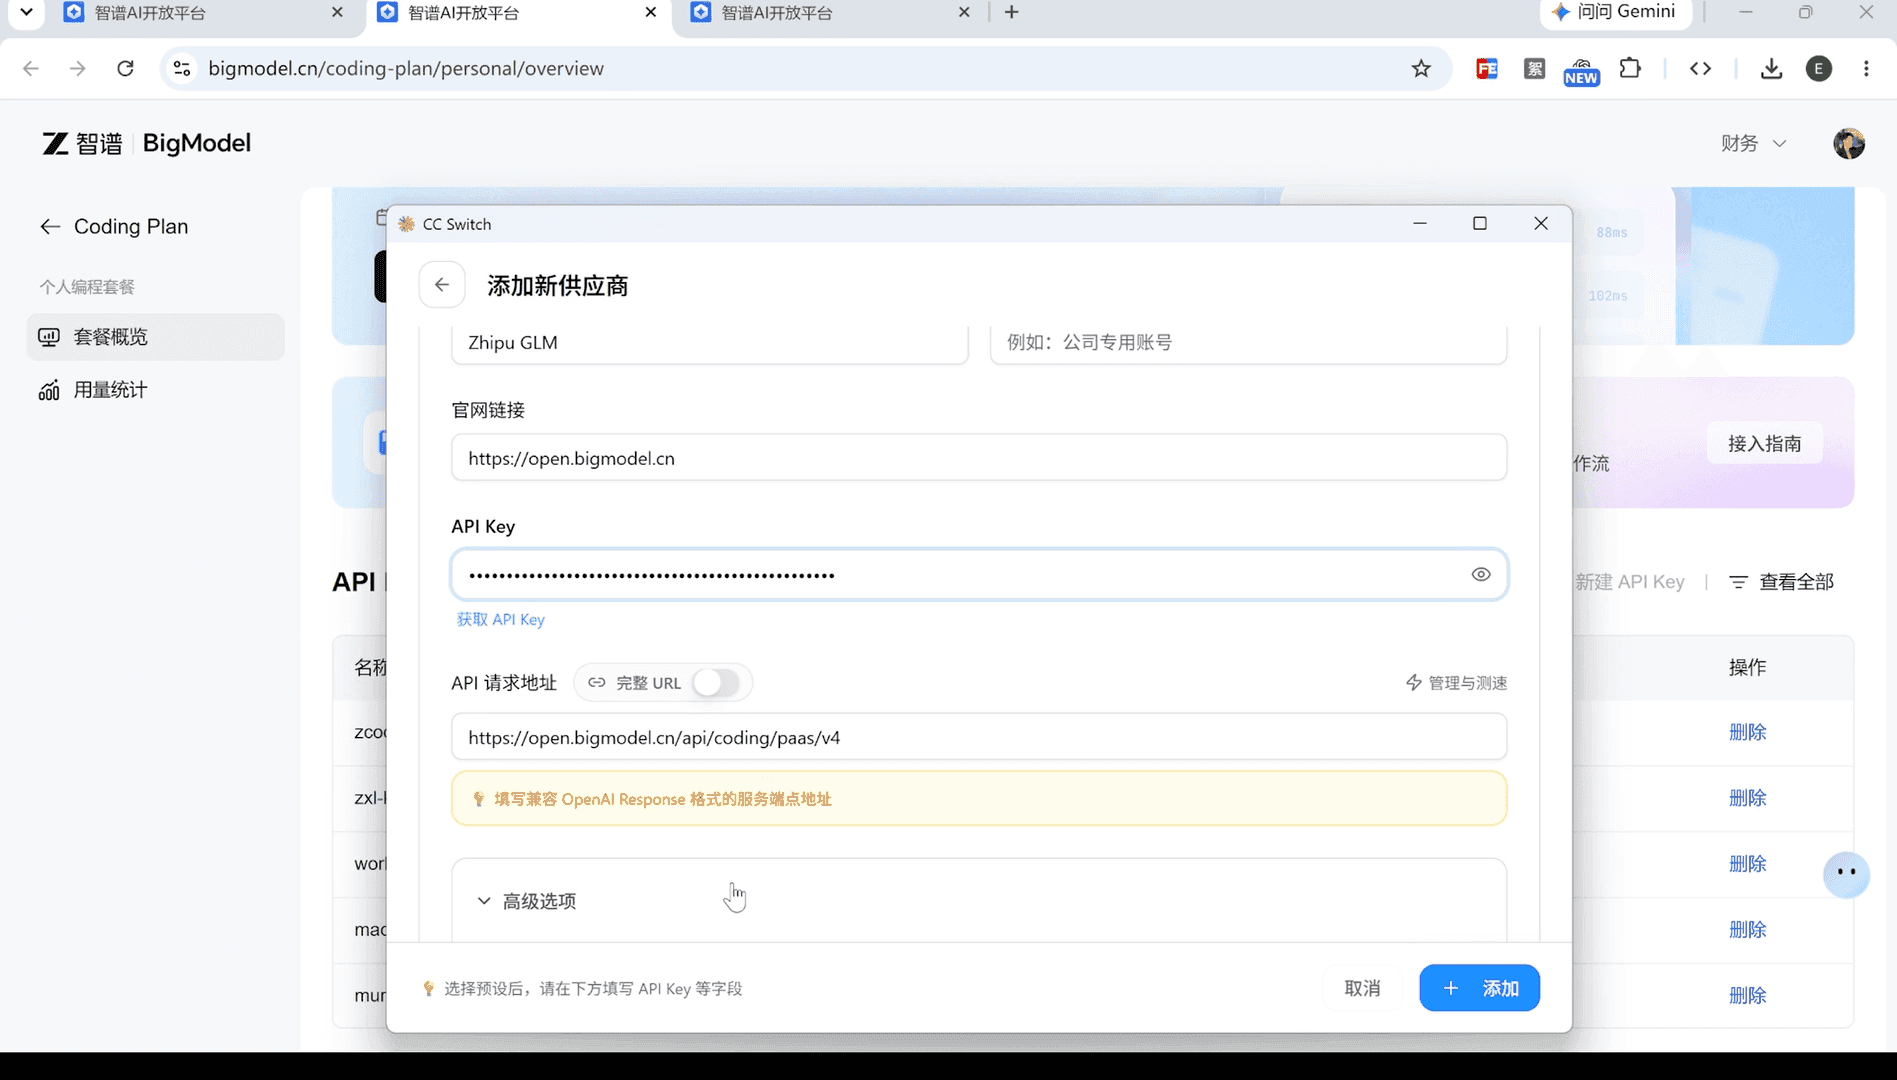Click the browser forward button

pos(77,68)
